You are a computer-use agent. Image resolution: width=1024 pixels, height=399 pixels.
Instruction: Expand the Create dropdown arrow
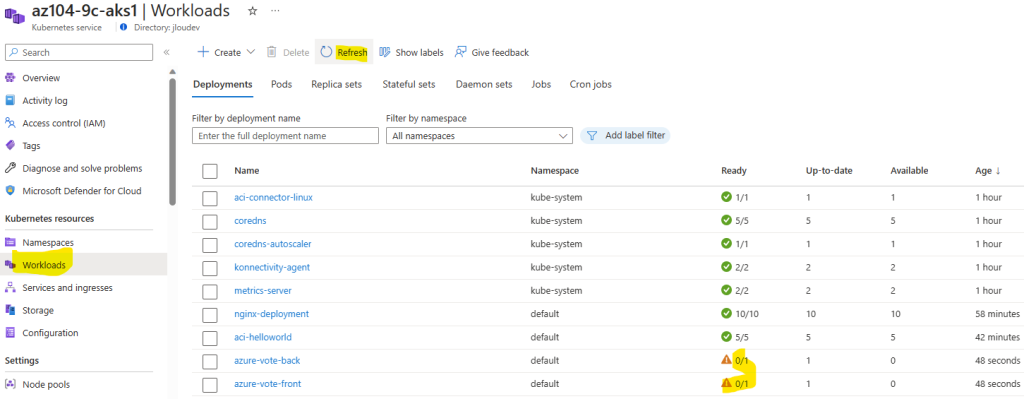[x=250, y=52]
